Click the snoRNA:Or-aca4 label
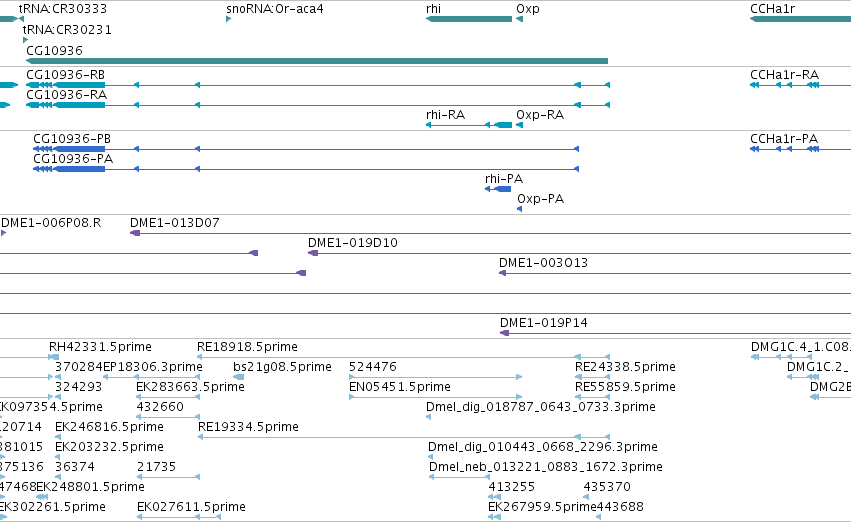Image resolution: width=851 pixels, height=522 pixels. tap(275, 9)
